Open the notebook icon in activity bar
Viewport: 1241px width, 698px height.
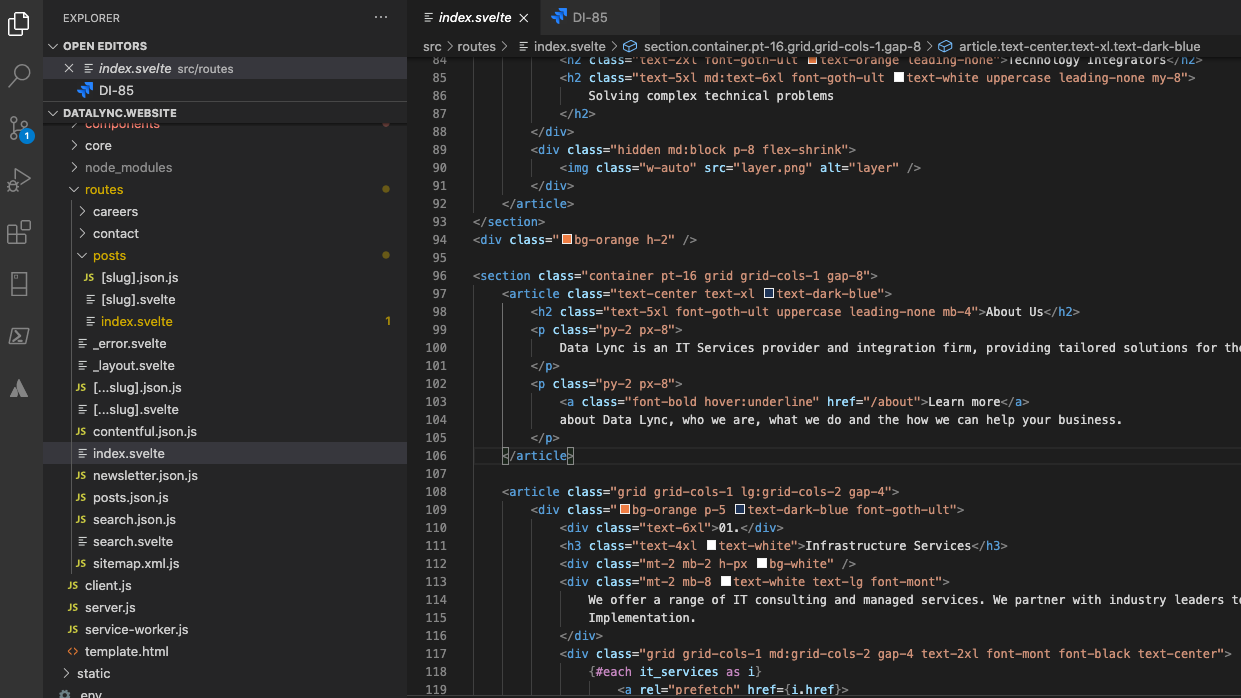(x=19, y=284)
